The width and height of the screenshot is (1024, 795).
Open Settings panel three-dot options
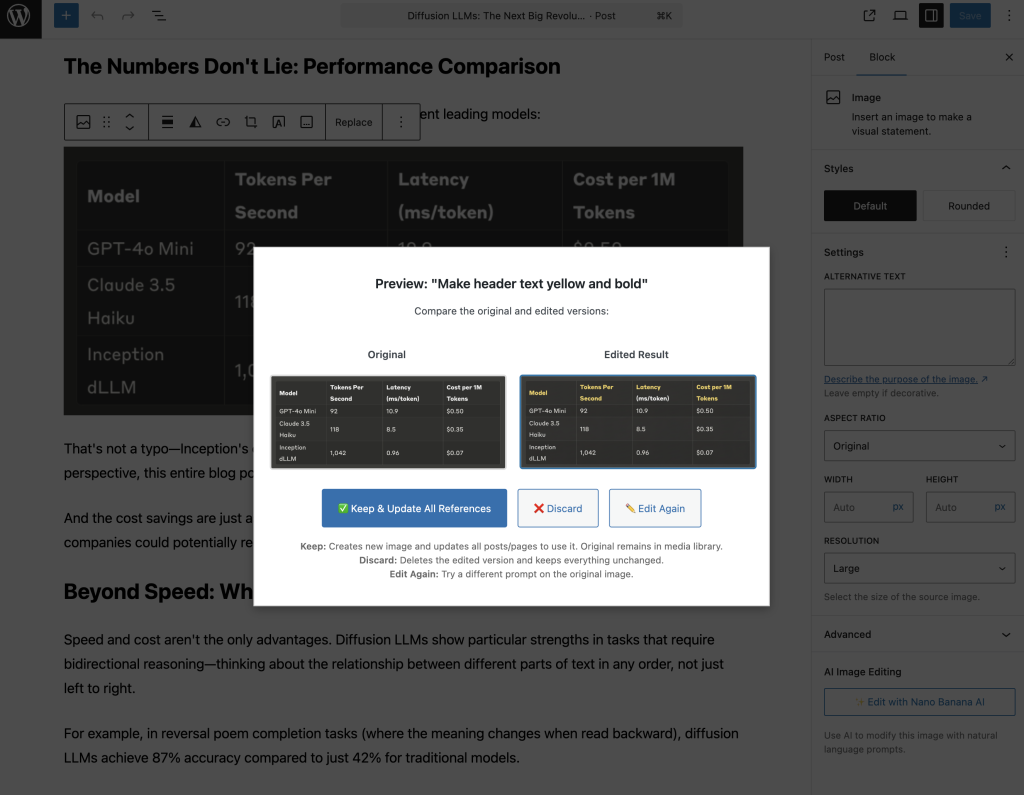tap(1006, 252)
